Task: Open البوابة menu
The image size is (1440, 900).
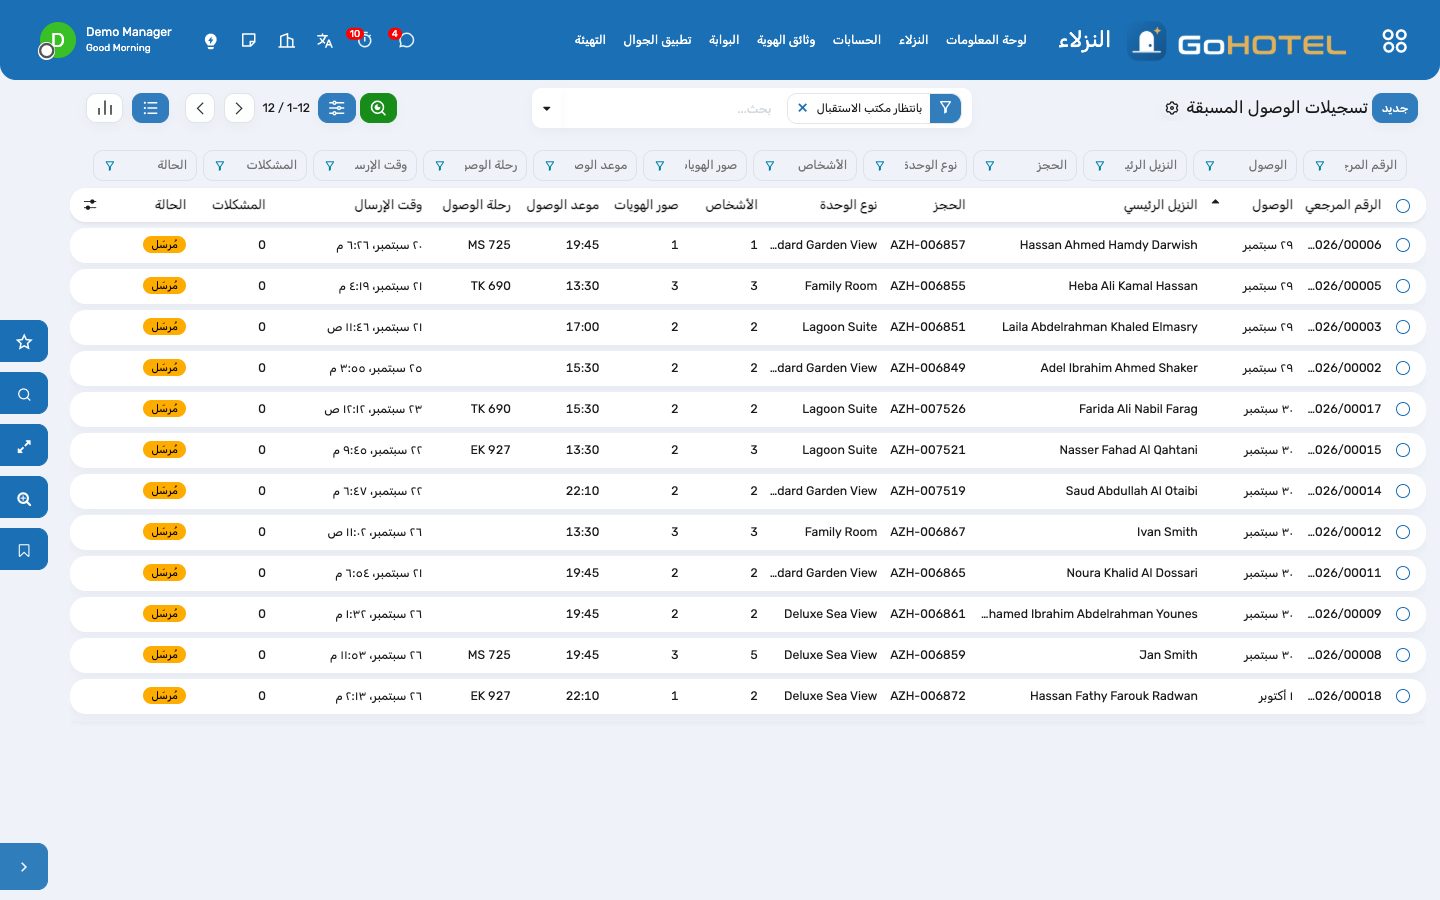Action: pyautogui.click(x=724, y=40)
